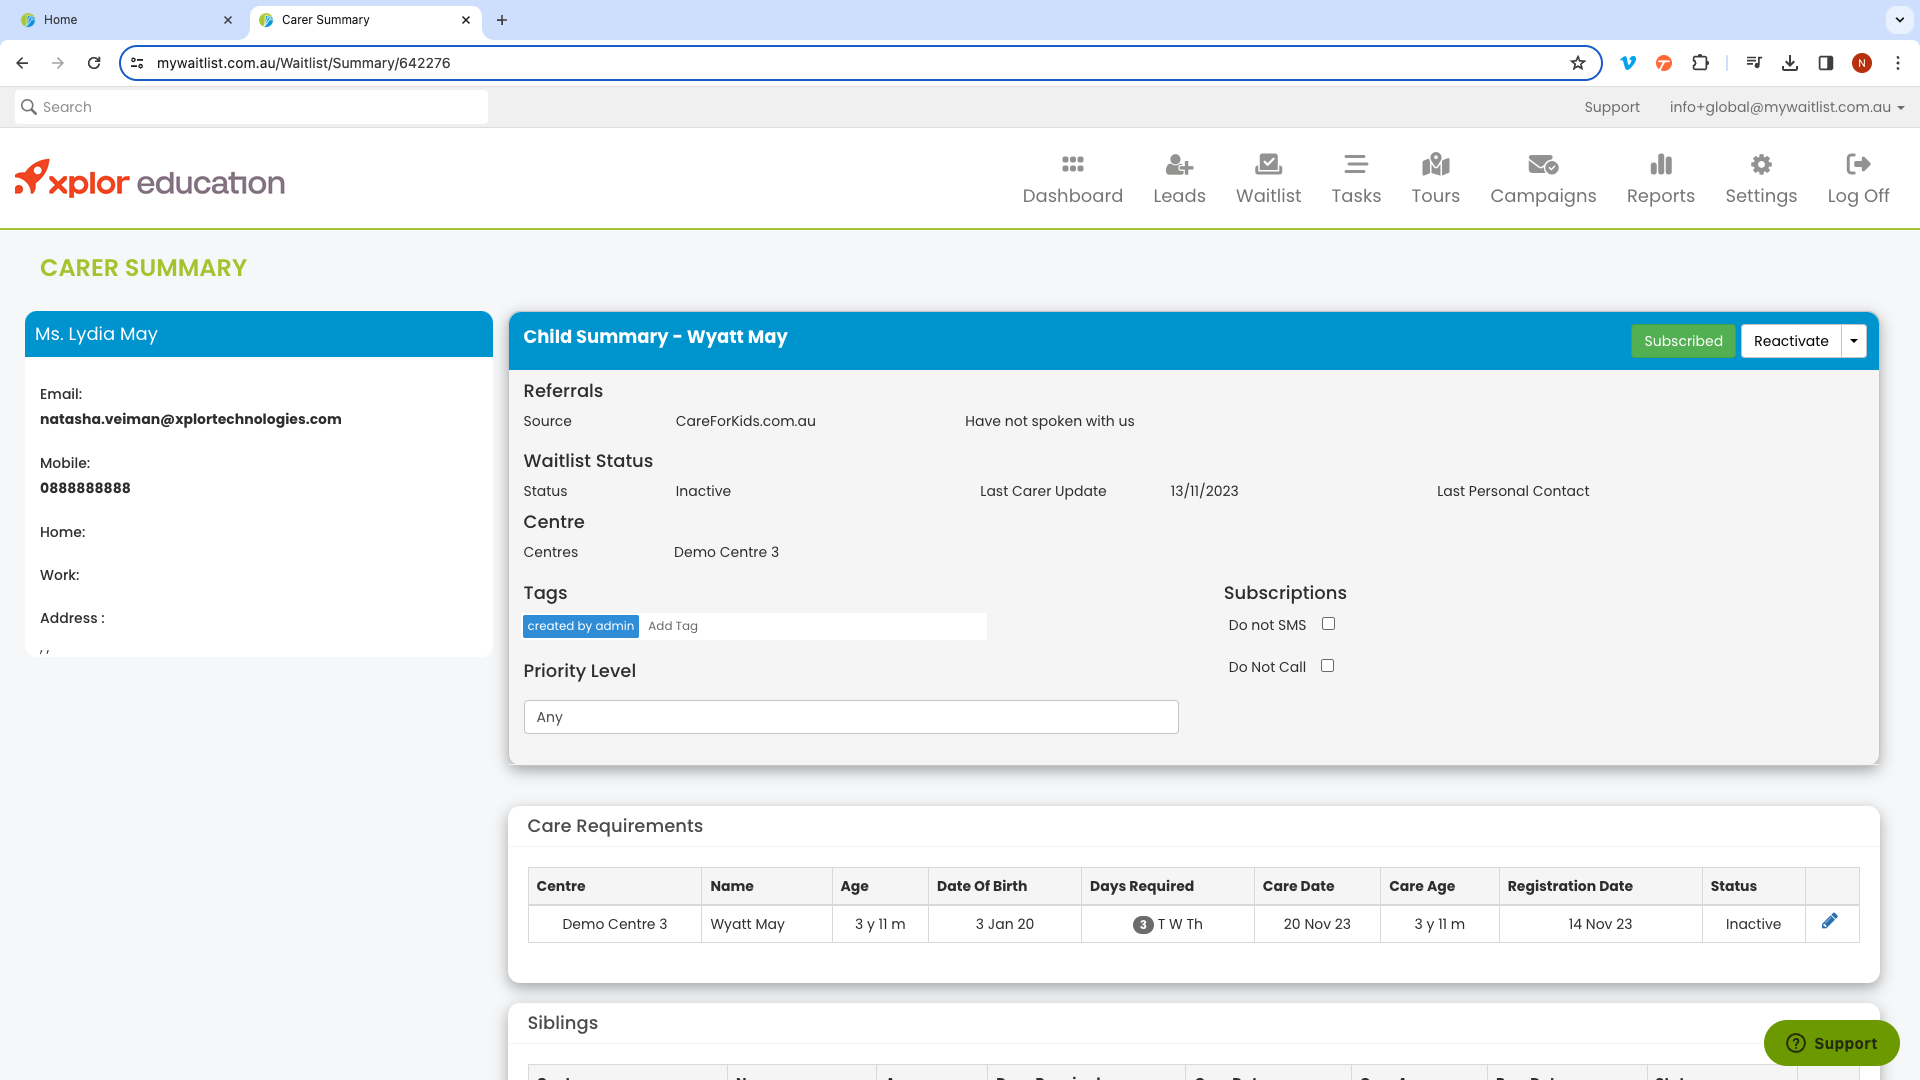Open Tours map icon

coord(1435,164)
